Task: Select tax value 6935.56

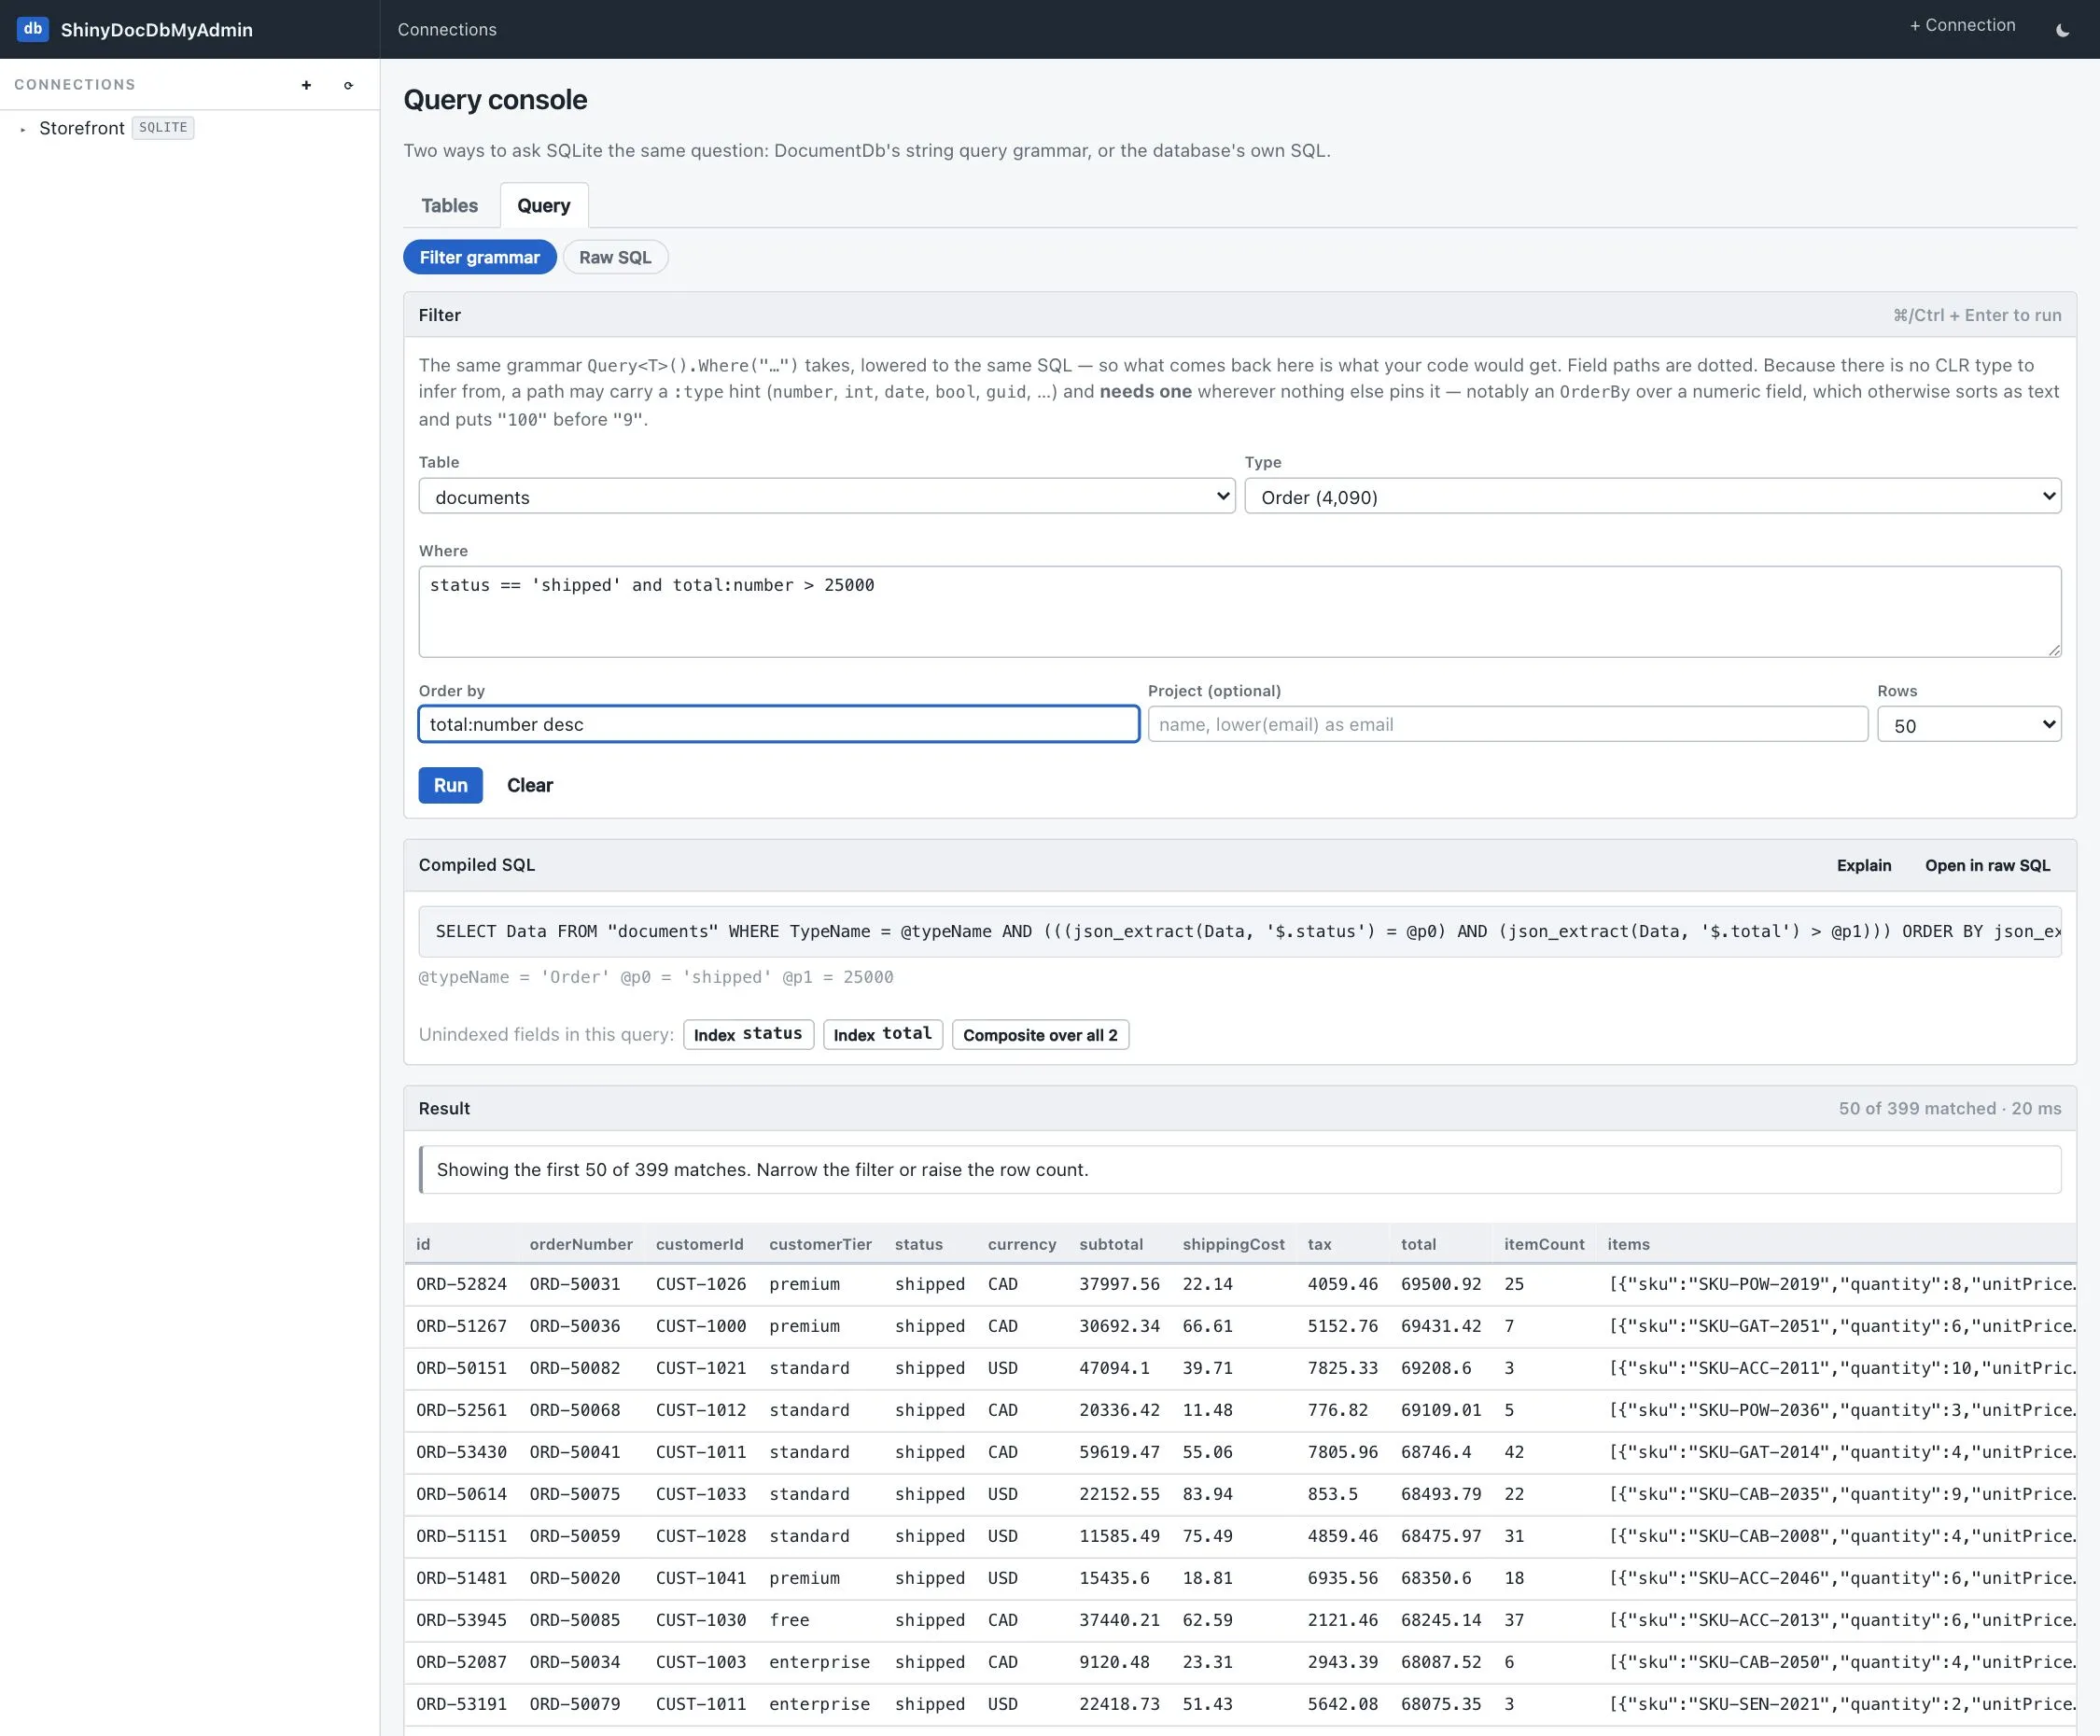Action: click(1342, 1578)
